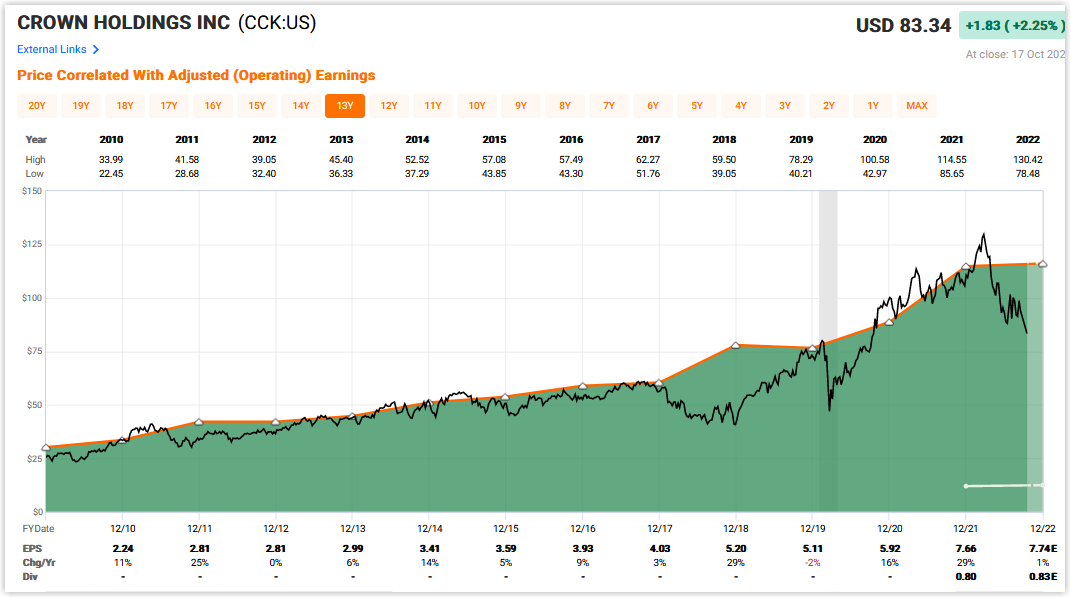Click the white dividend line near 12/21
Viewport: 1071px width, 598px height.
click(x=1004, y=486)
